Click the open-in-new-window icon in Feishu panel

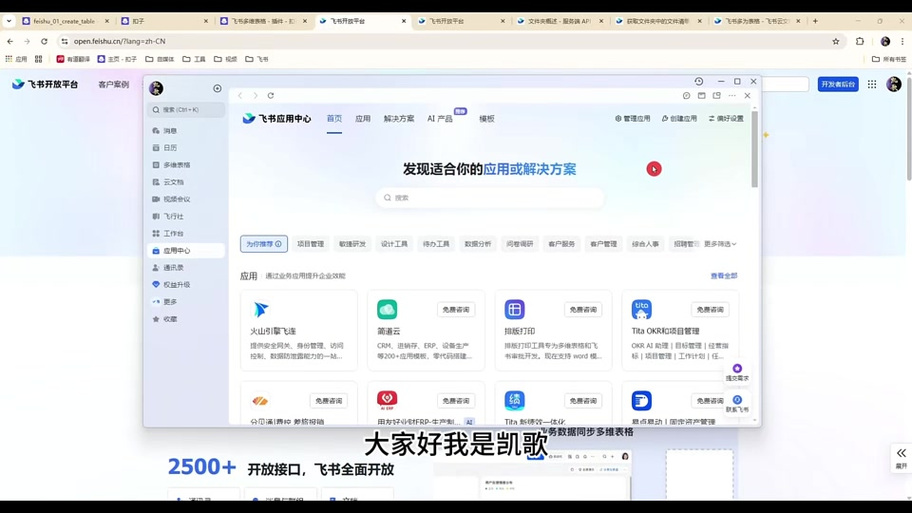point(717,95)
